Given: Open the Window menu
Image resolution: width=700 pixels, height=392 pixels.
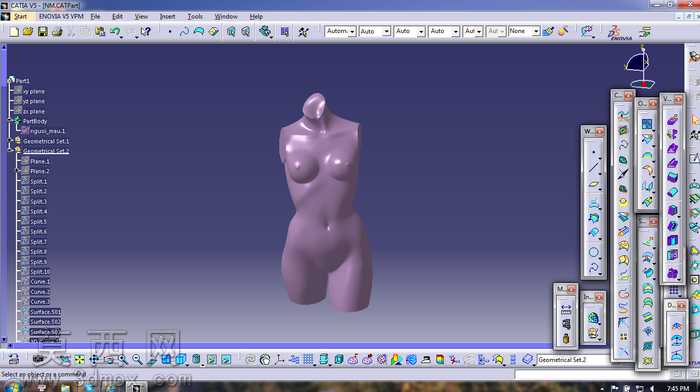Looking at the screenshot, I should pyautogui.click(x=226, y=17).
